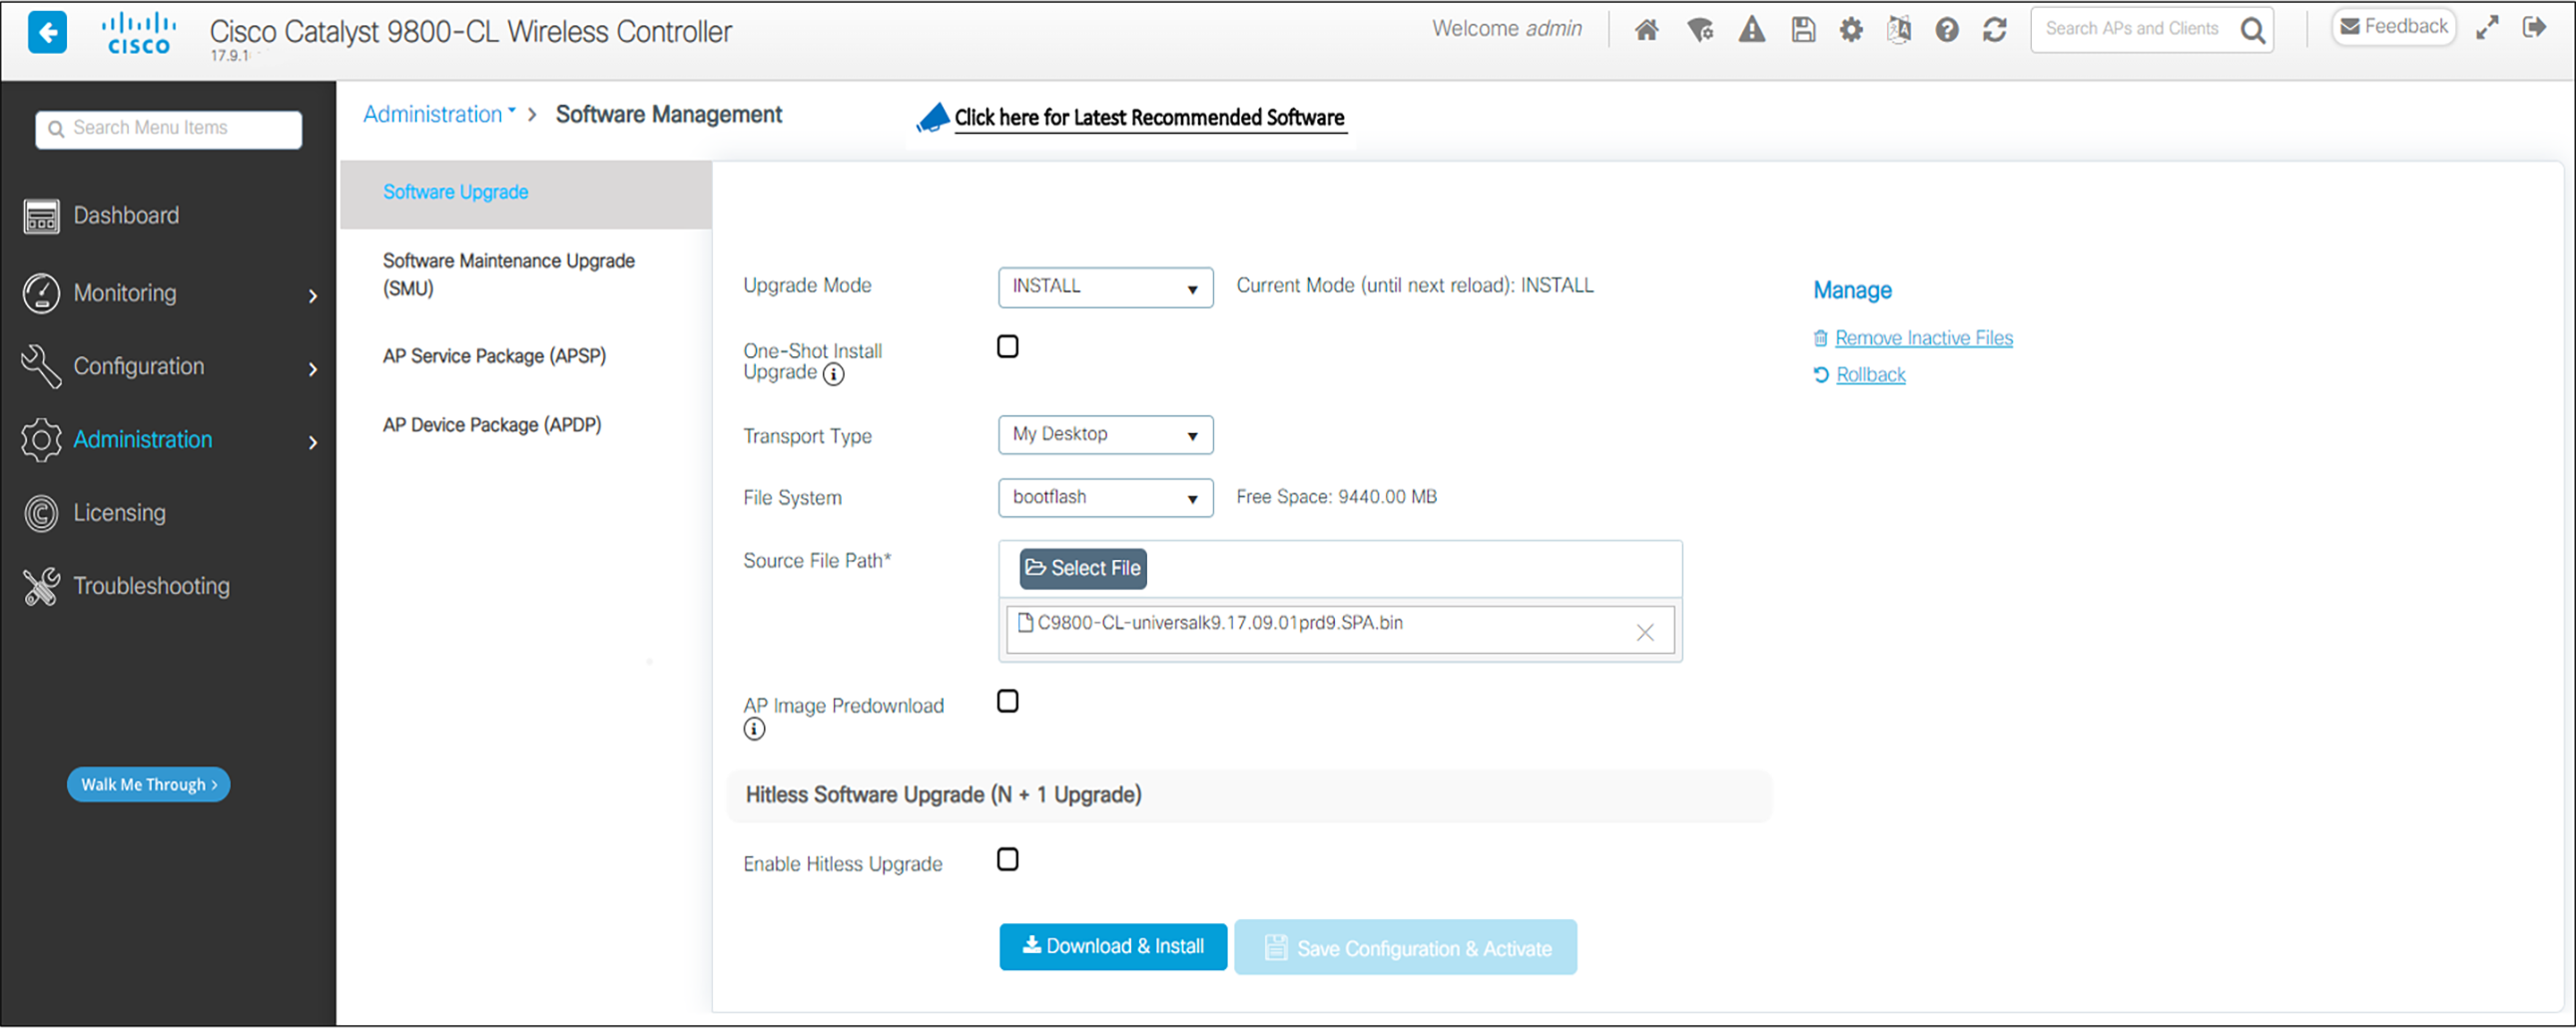Expand the Monitoring submenu chevron
This screenshot has height=1028, width=2576.
pyautogui.click(x=313, y=296)
